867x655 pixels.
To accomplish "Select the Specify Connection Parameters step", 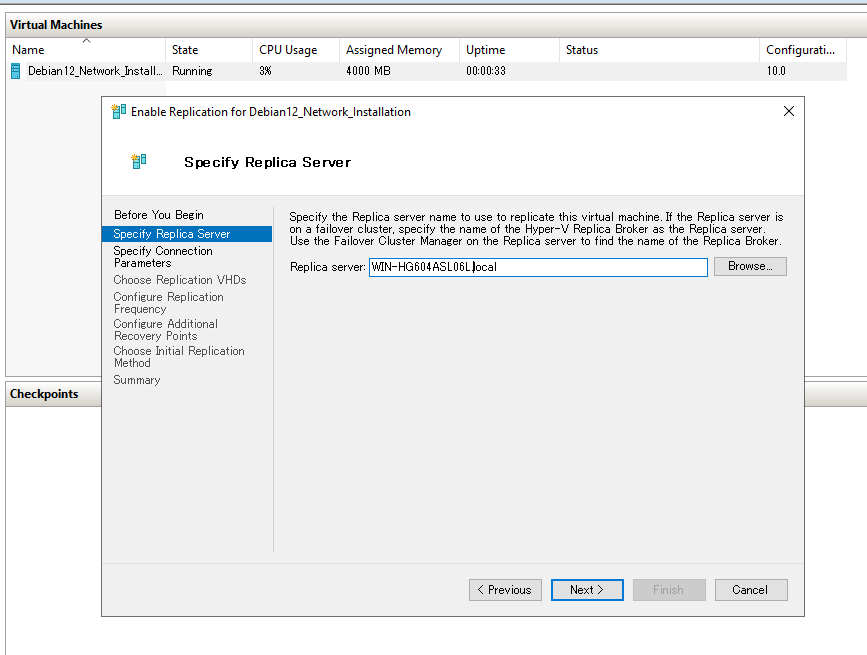I will point(163,257).
